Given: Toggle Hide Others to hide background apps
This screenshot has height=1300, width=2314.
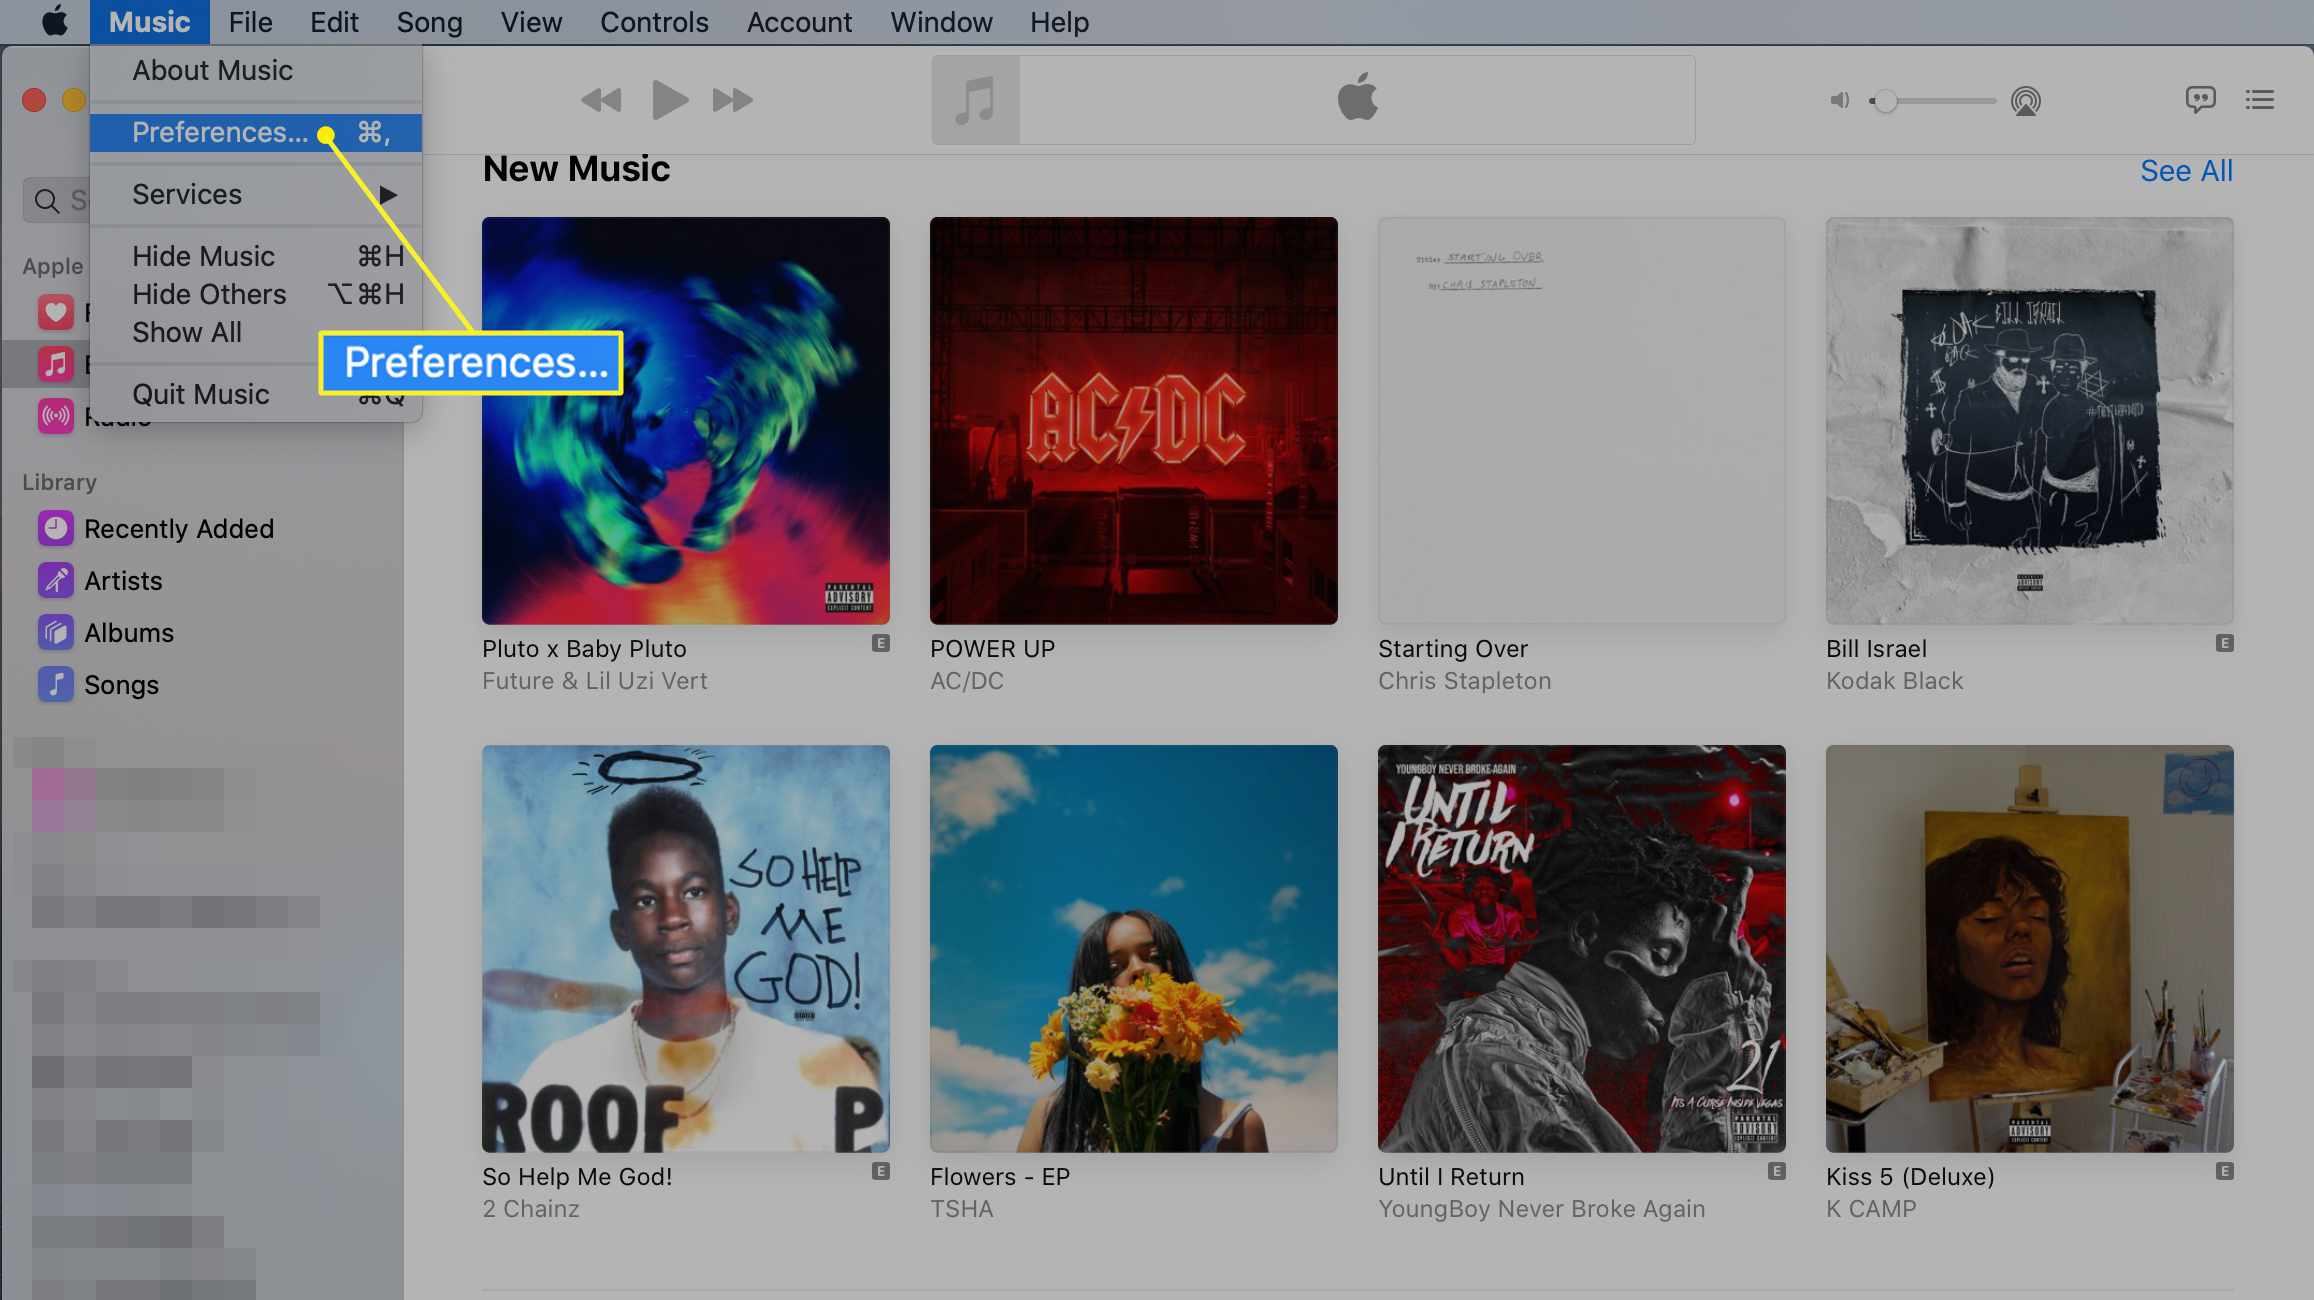Looking at the screenshot, I should tap(208, 292).
